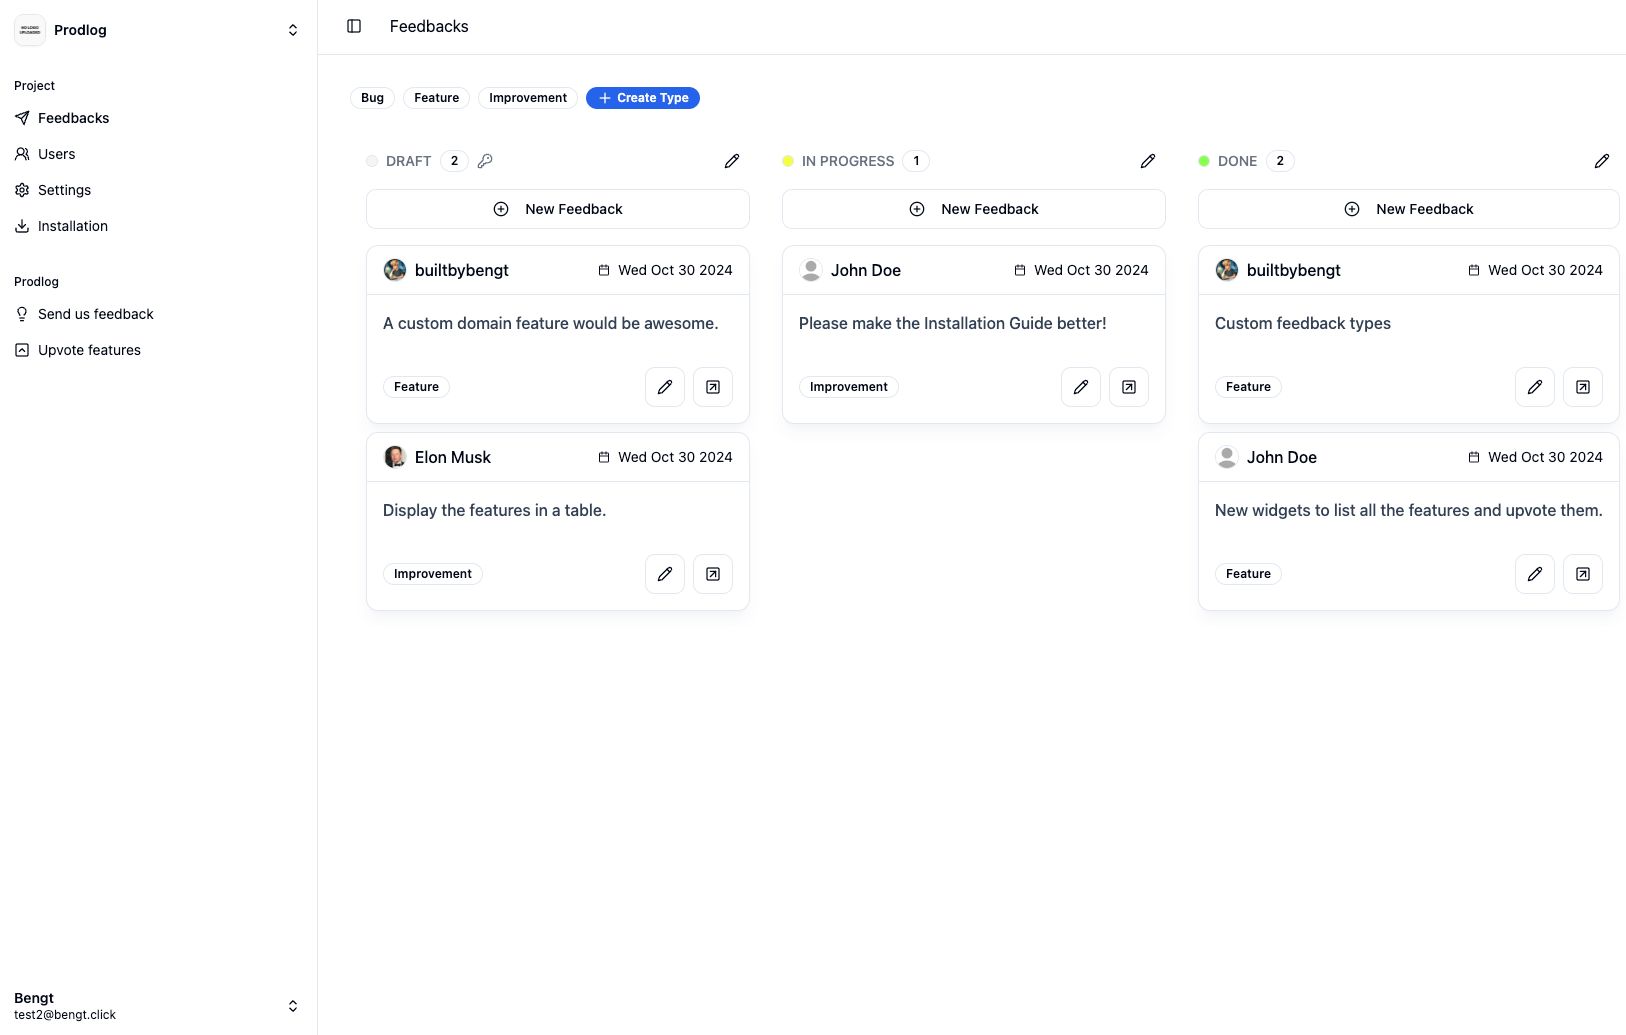Open the edit pencil on Custom feedback types card

1535,387
